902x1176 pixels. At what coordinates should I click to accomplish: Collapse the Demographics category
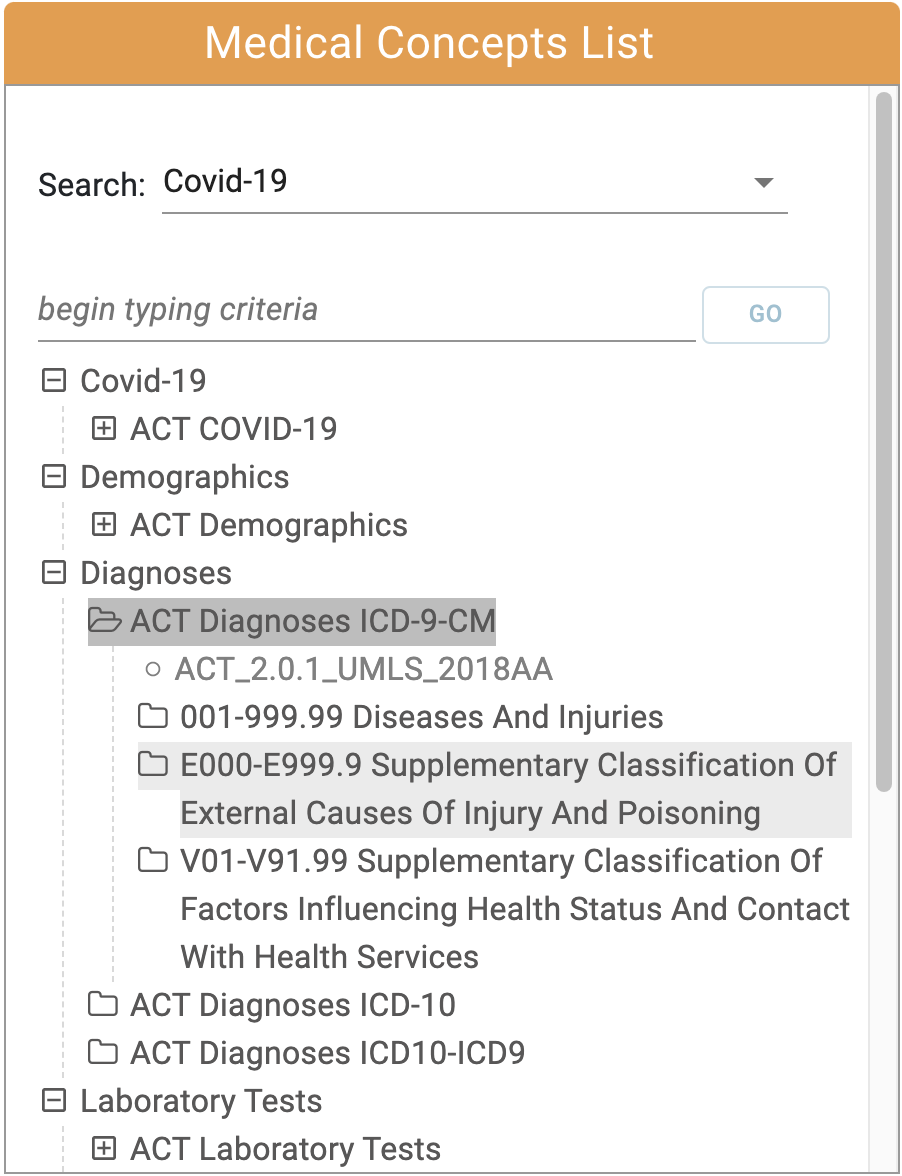click(x=54, y=477)
